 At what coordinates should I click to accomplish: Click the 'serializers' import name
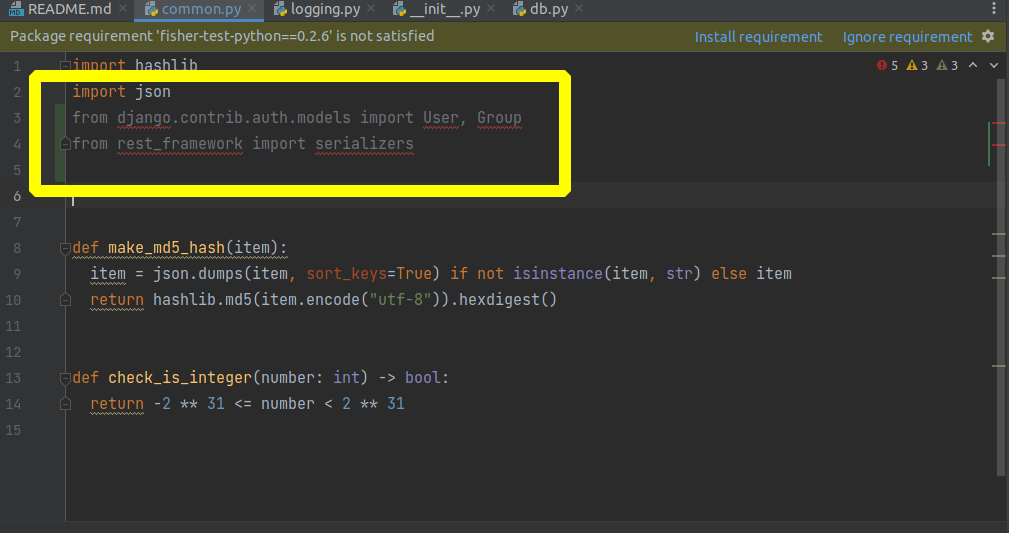pyautogui.click(x=364, y=144)
